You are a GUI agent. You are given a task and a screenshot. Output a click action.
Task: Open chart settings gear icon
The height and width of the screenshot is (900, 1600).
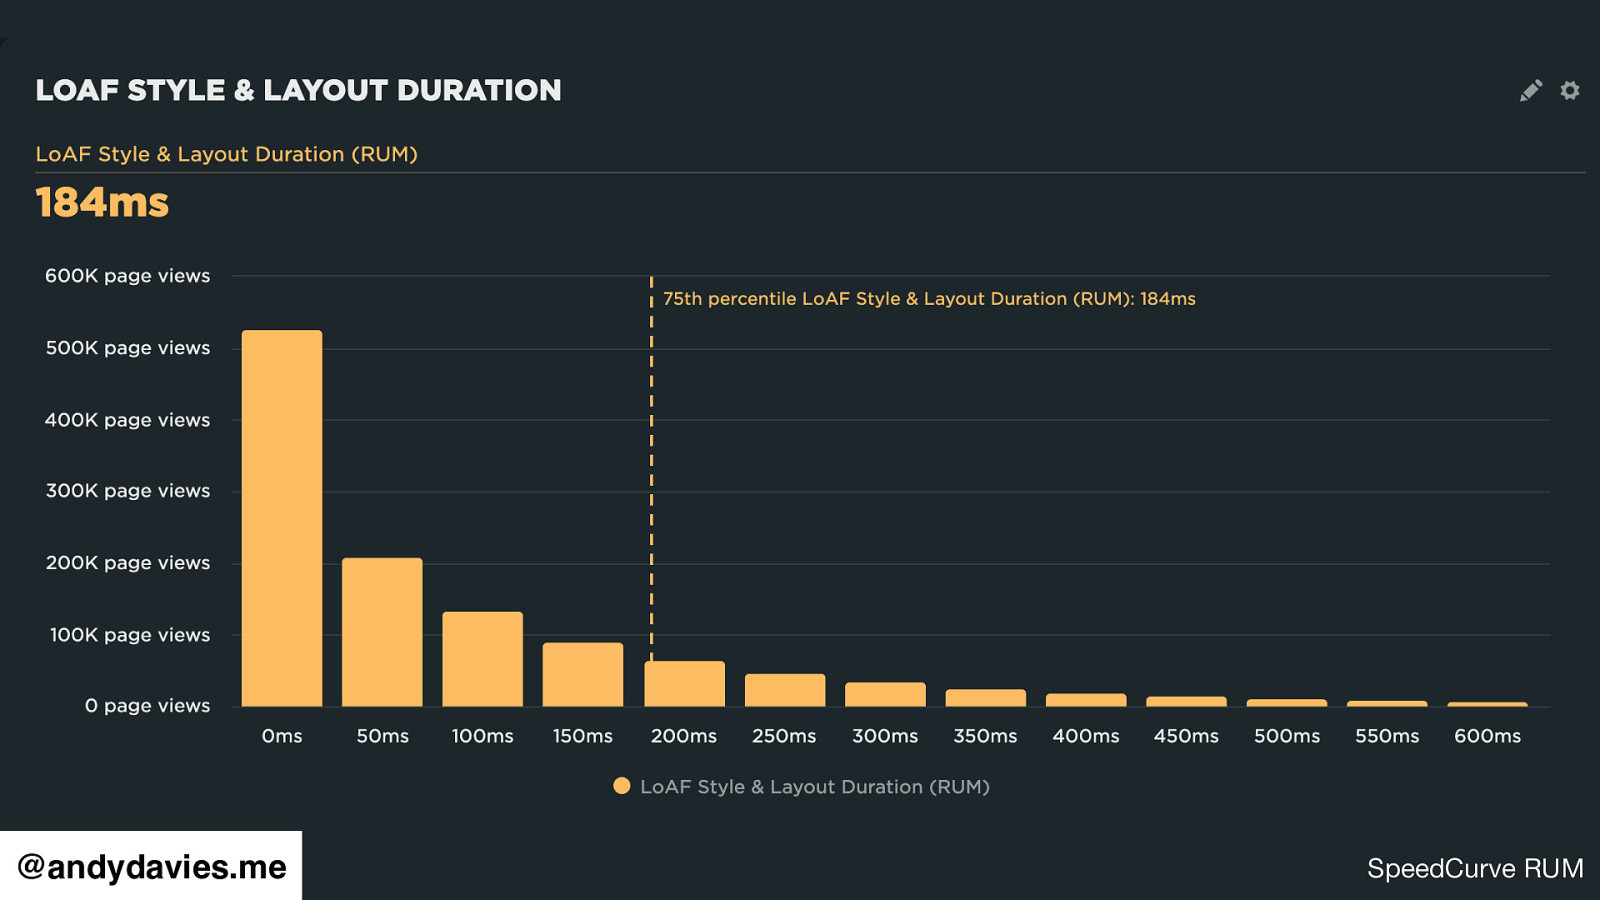pyautogui.click(x=1570, y=91)
